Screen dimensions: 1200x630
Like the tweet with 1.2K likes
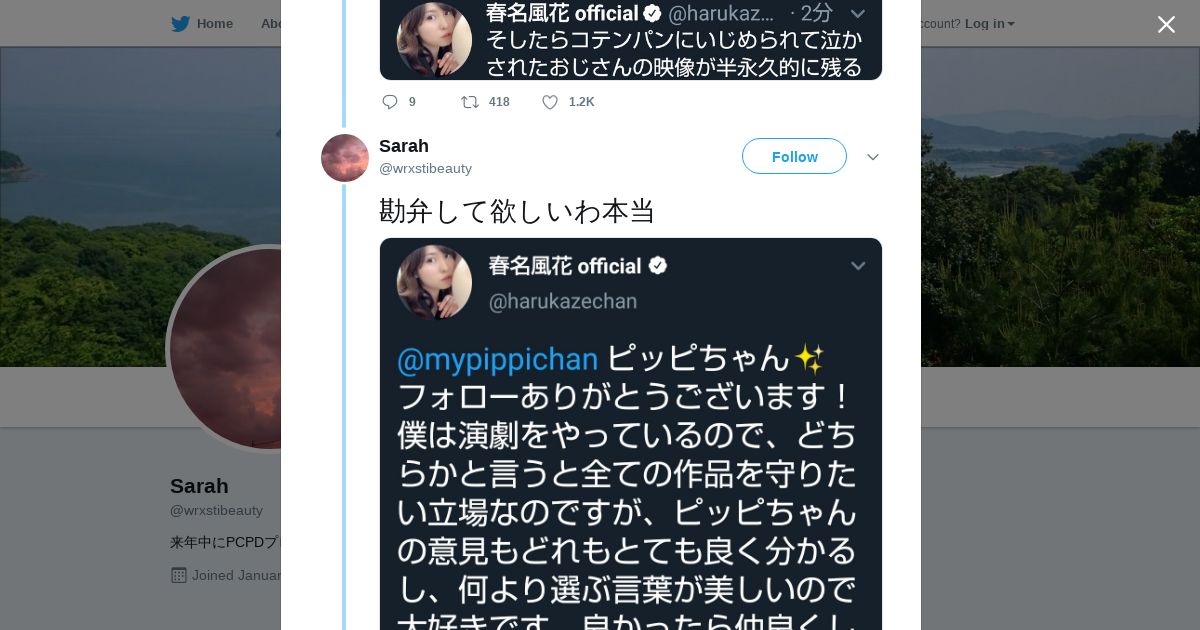click(x=550, y=102)
